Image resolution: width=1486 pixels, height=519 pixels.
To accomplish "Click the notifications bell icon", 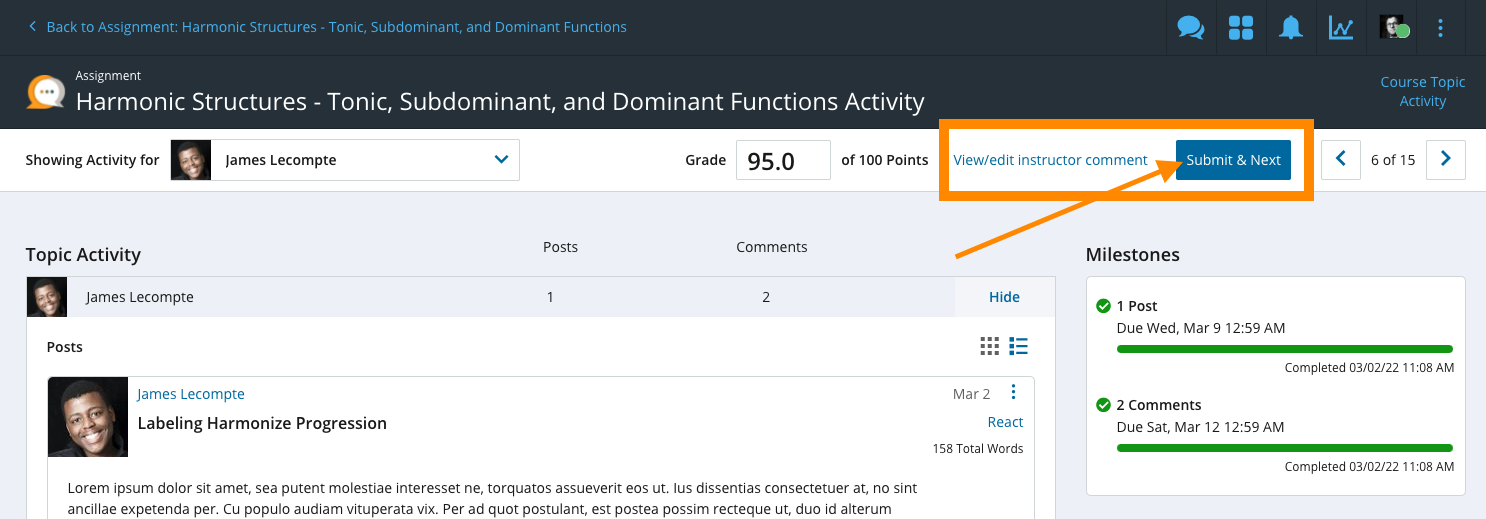I will (x=1291, y=27).
